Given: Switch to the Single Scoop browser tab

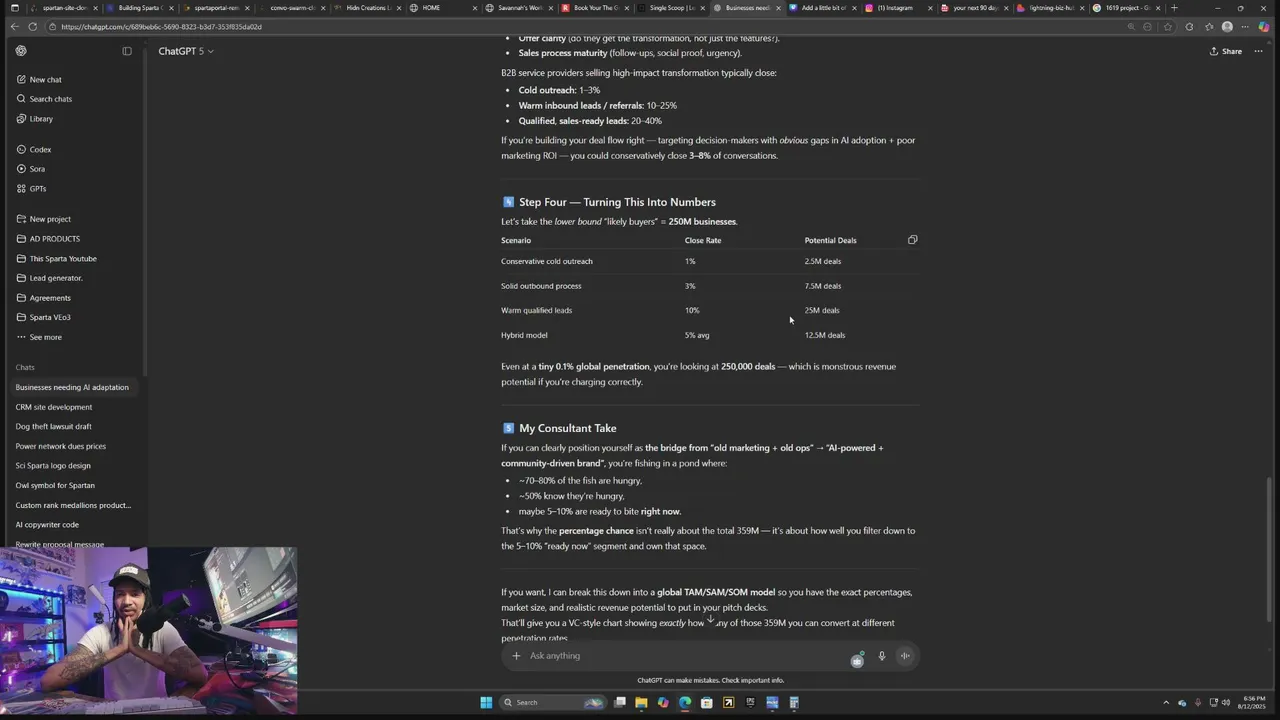Looking at the screenshot, I should [x=671, y=8].
